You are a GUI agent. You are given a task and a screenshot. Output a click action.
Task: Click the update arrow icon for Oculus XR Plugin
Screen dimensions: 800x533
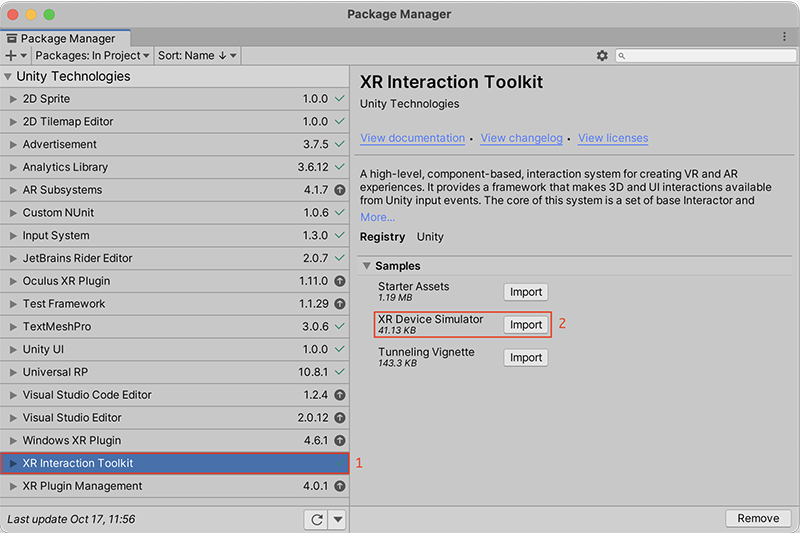(340, 281)
